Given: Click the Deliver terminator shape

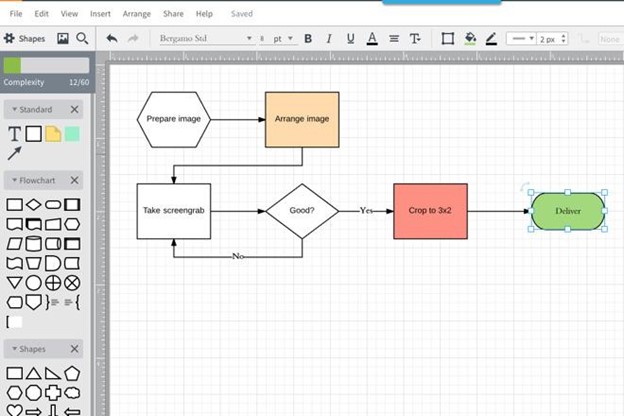Looking at the screenshot, I should tap(568, 211).
